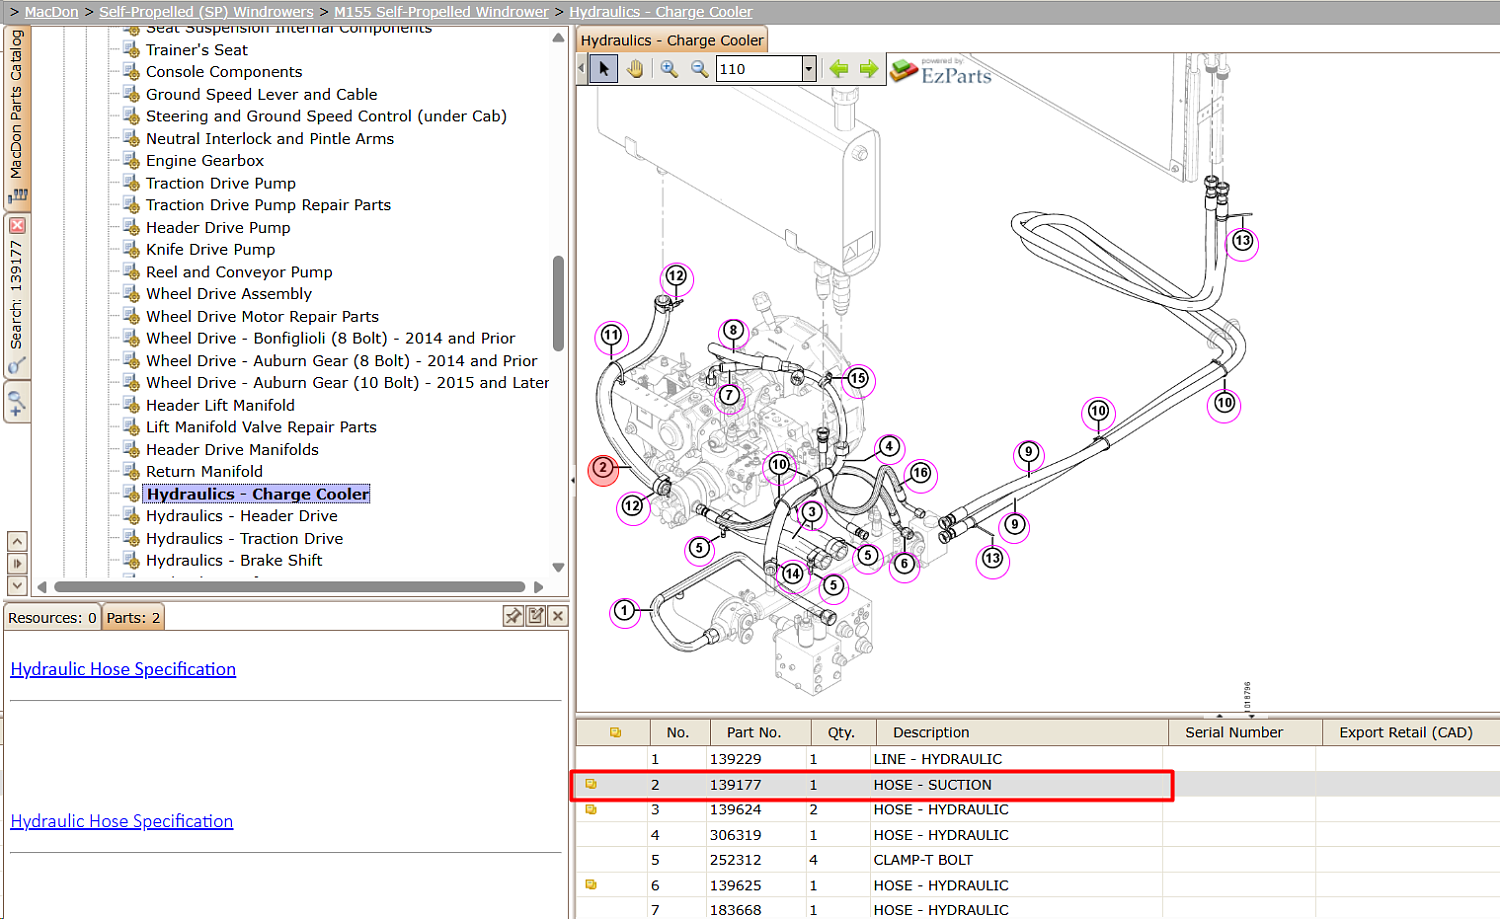Select callout 6 in the diagram

point(904,564)
